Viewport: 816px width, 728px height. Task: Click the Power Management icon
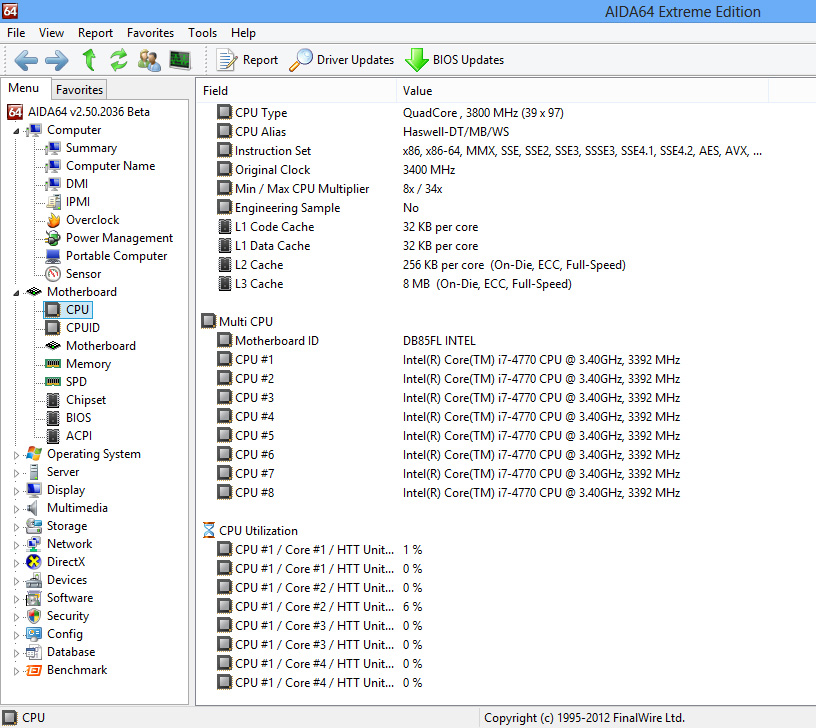coord(53,238)
